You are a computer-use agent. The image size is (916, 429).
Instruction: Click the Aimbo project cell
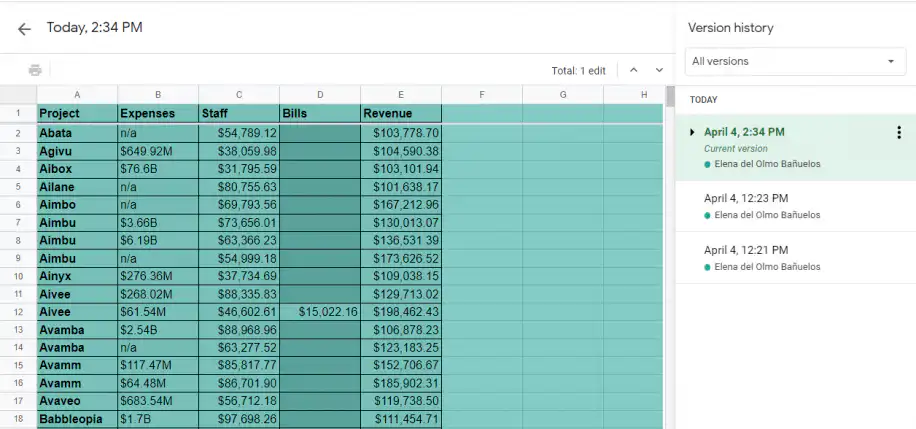click(x=77, y=205)
